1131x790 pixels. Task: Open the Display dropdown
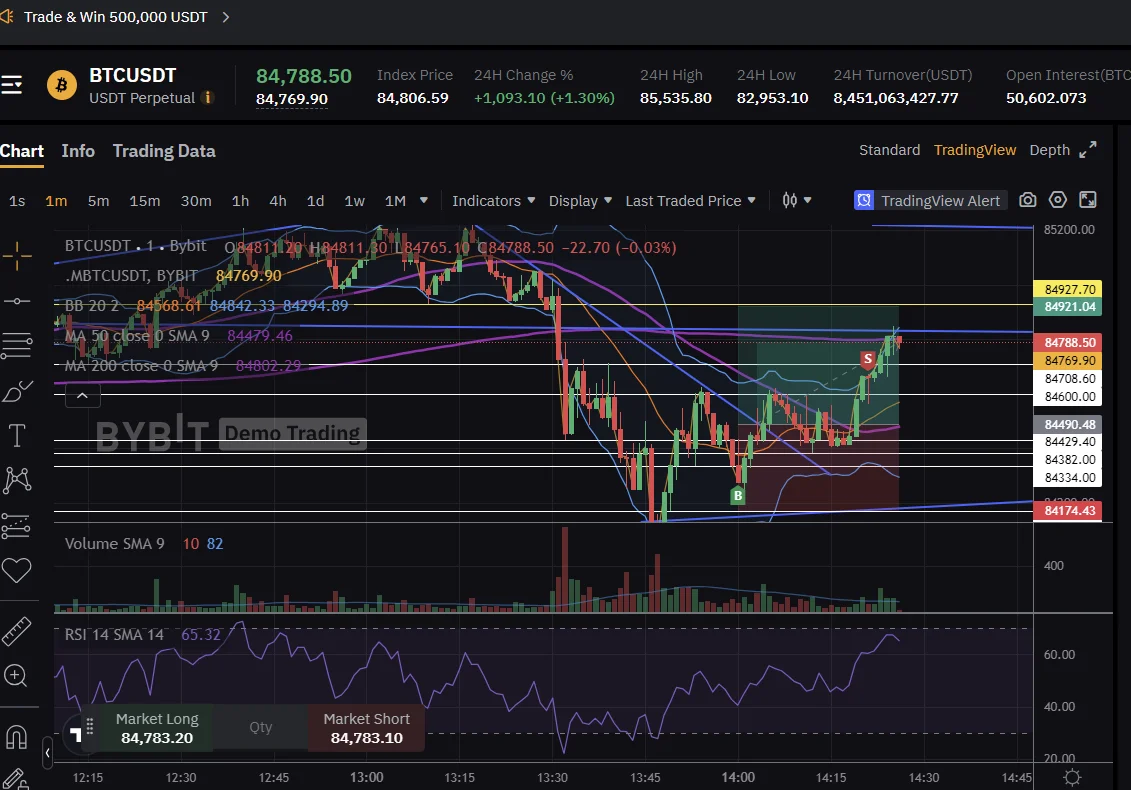point(580,201)
